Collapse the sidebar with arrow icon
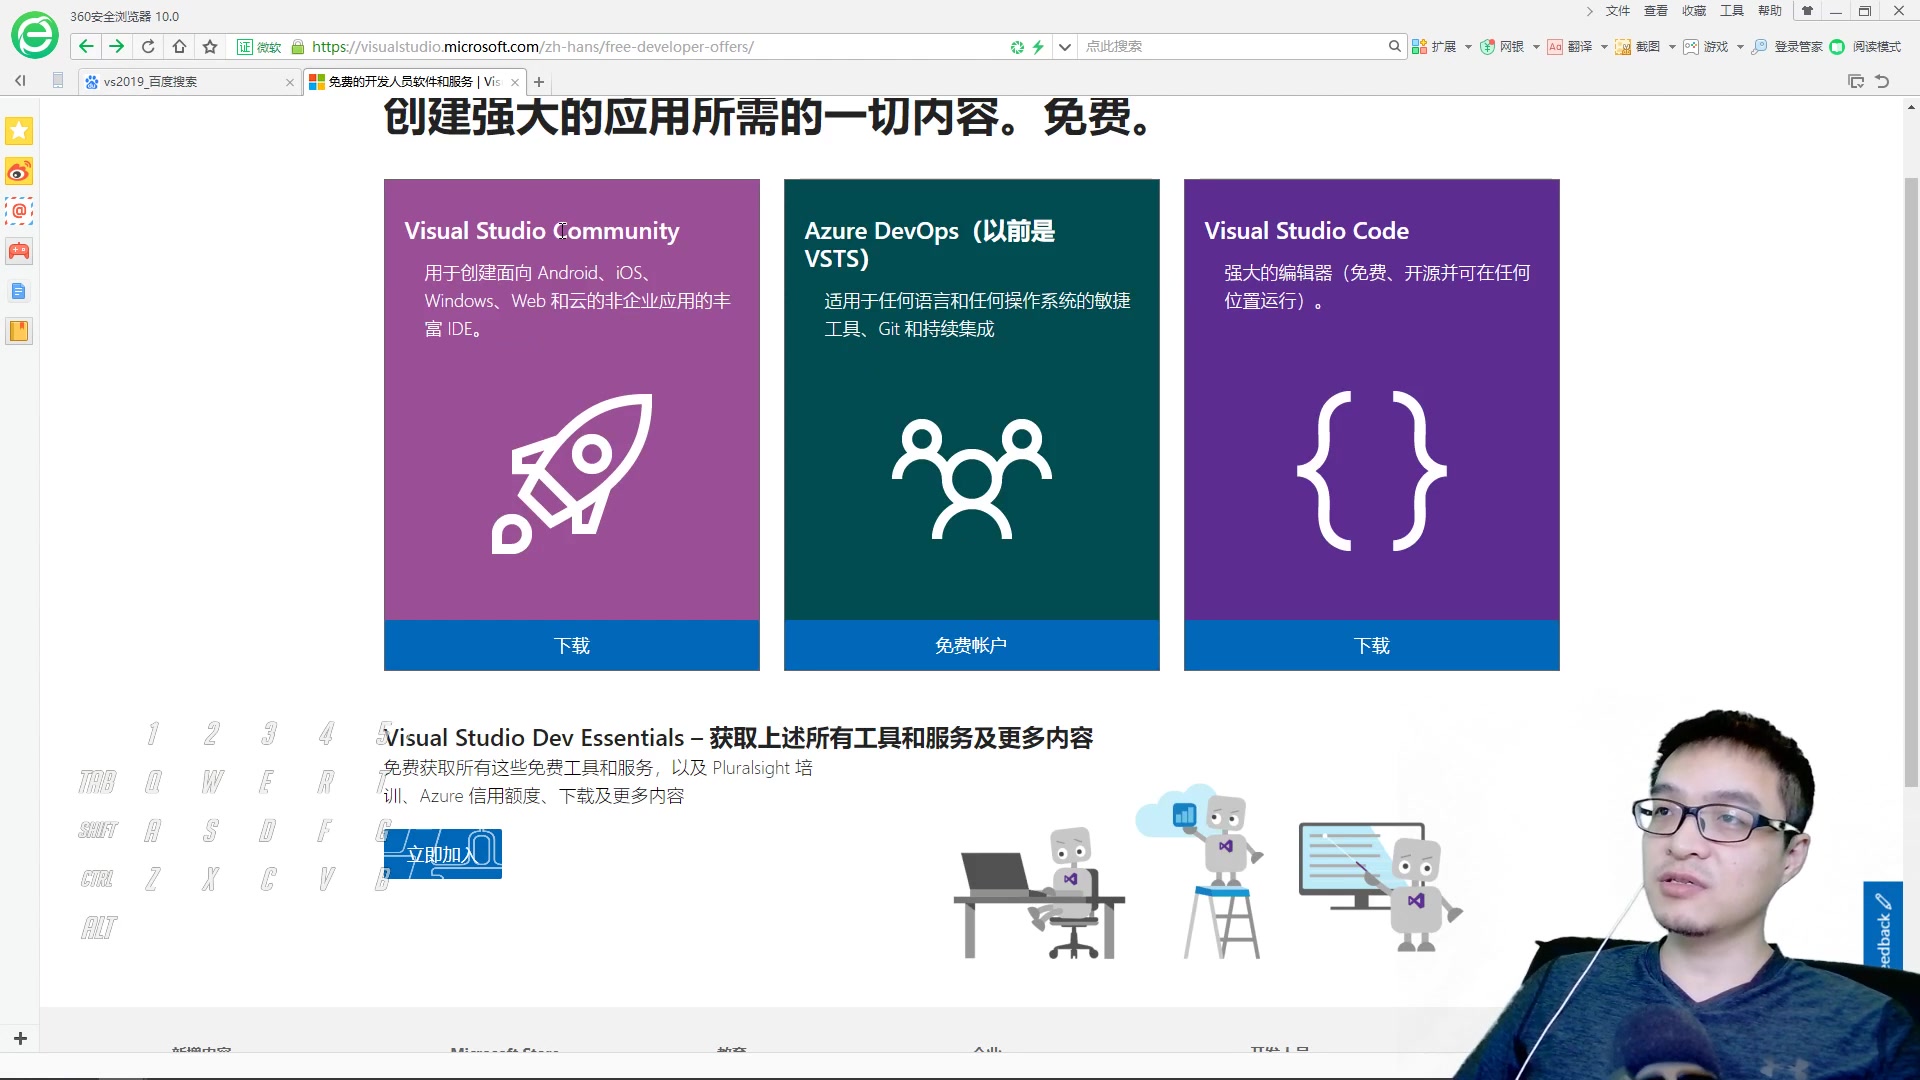 (20, 81)
